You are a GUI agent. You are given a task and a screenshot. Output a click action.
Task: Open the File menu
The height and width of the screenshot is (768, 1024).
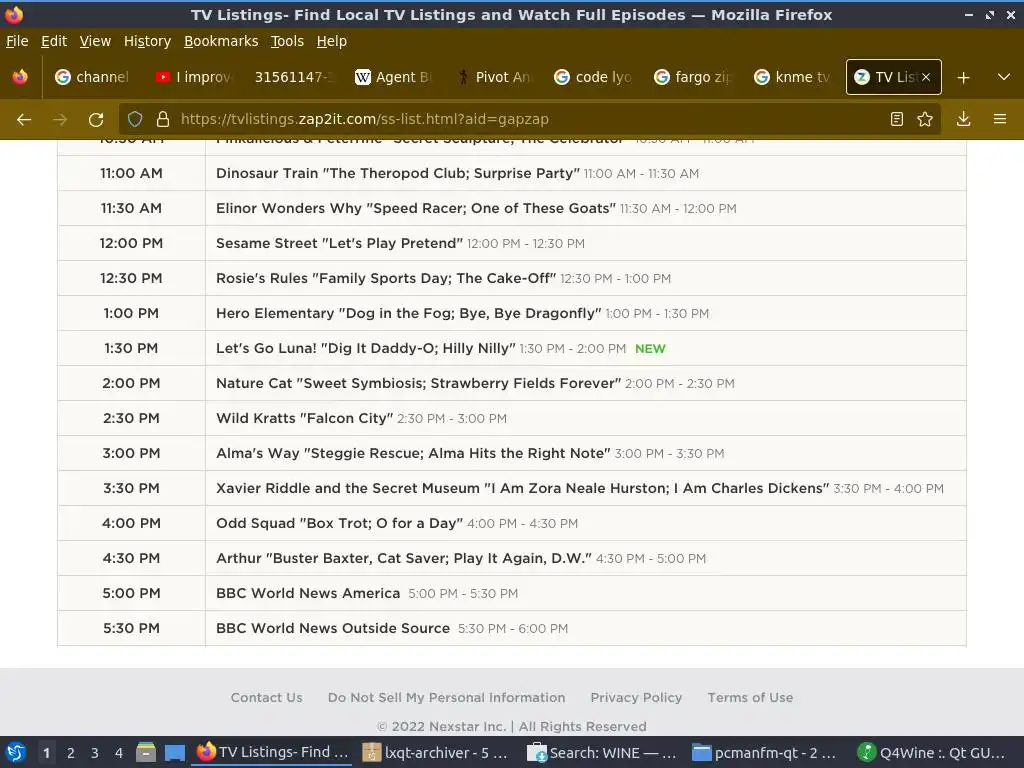pos(17,41)
